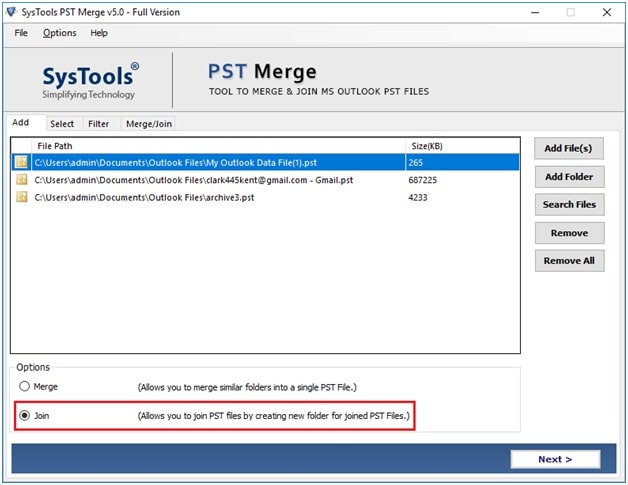
Task: Click the Join option description text
Action: tap(274, 416)
